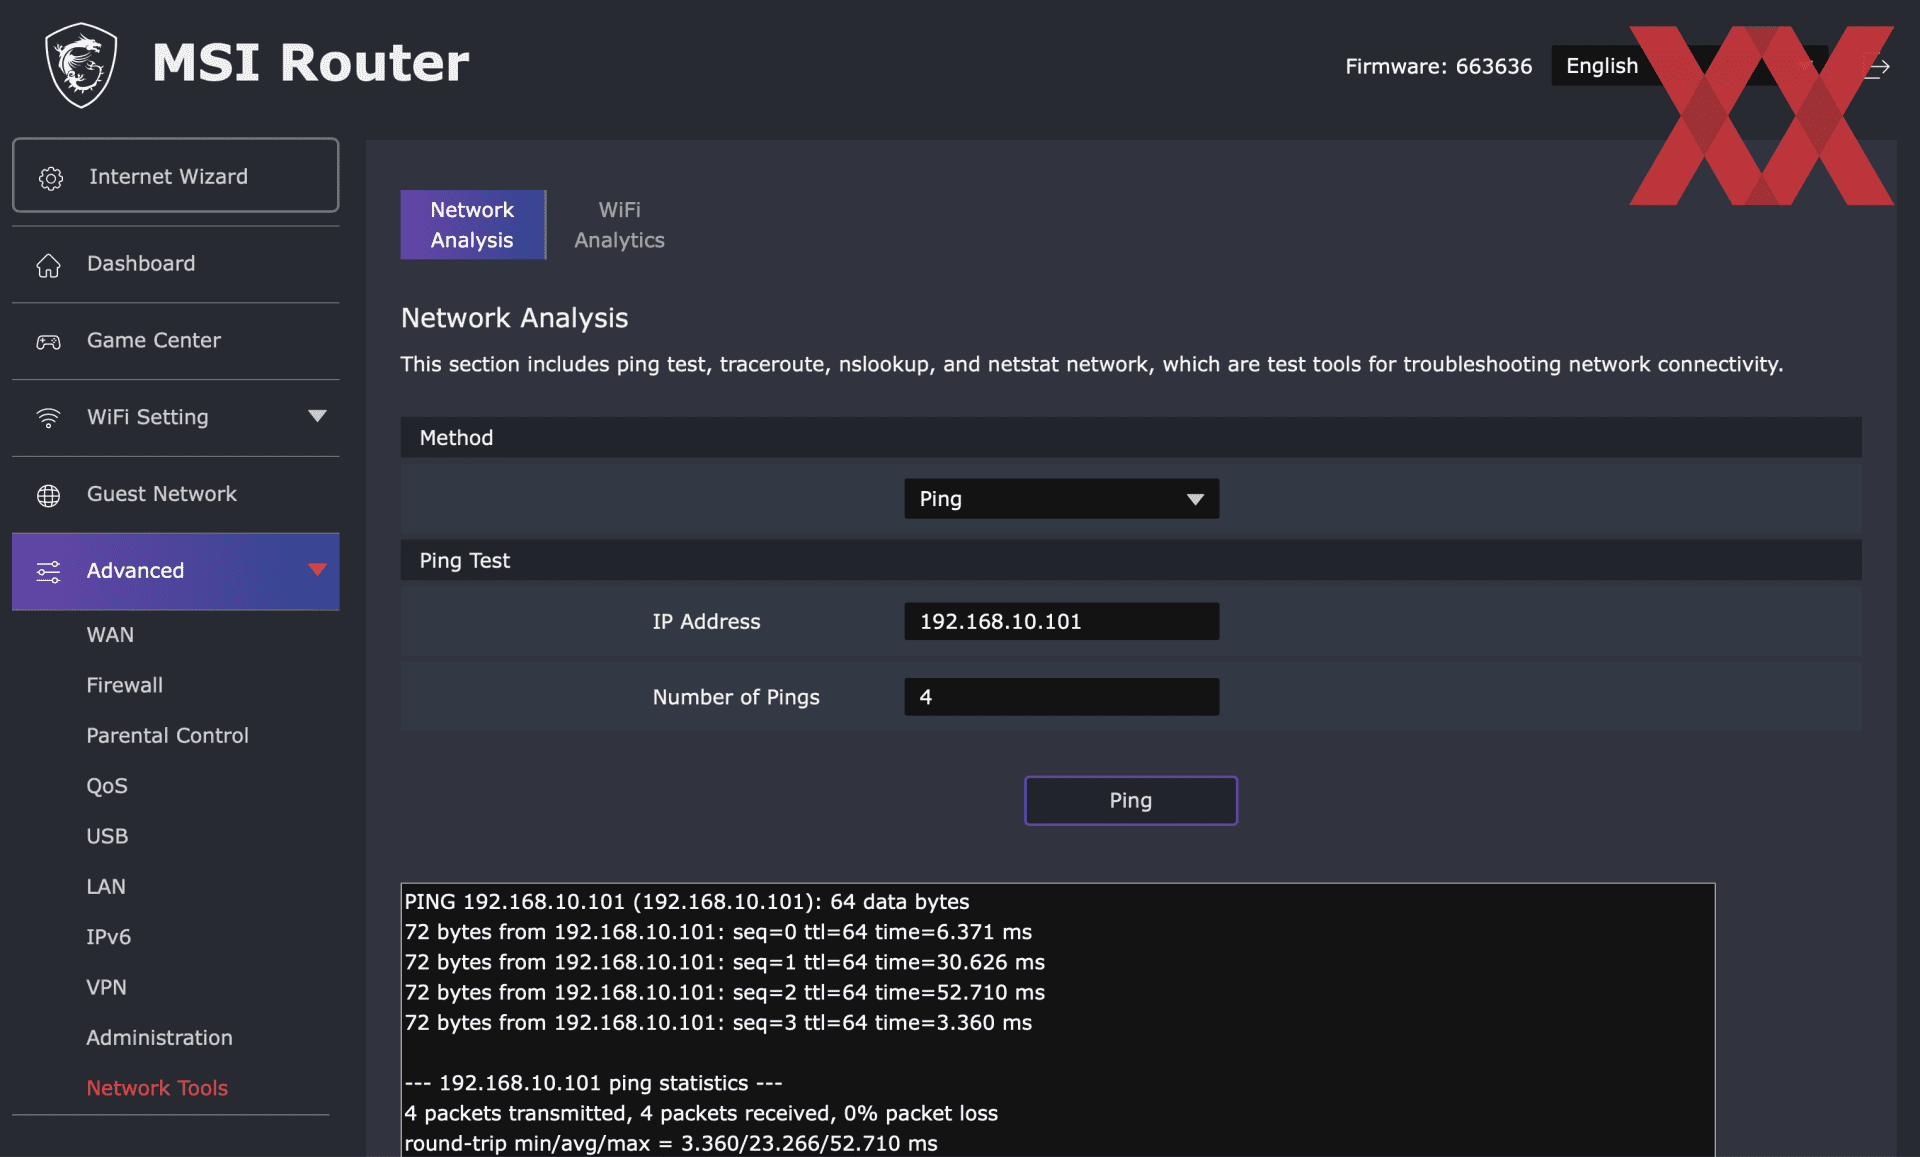This screenshot has height=1157, width=1920.
Task: Open the WiFi Setting menu item
Action: click(175, 417)
